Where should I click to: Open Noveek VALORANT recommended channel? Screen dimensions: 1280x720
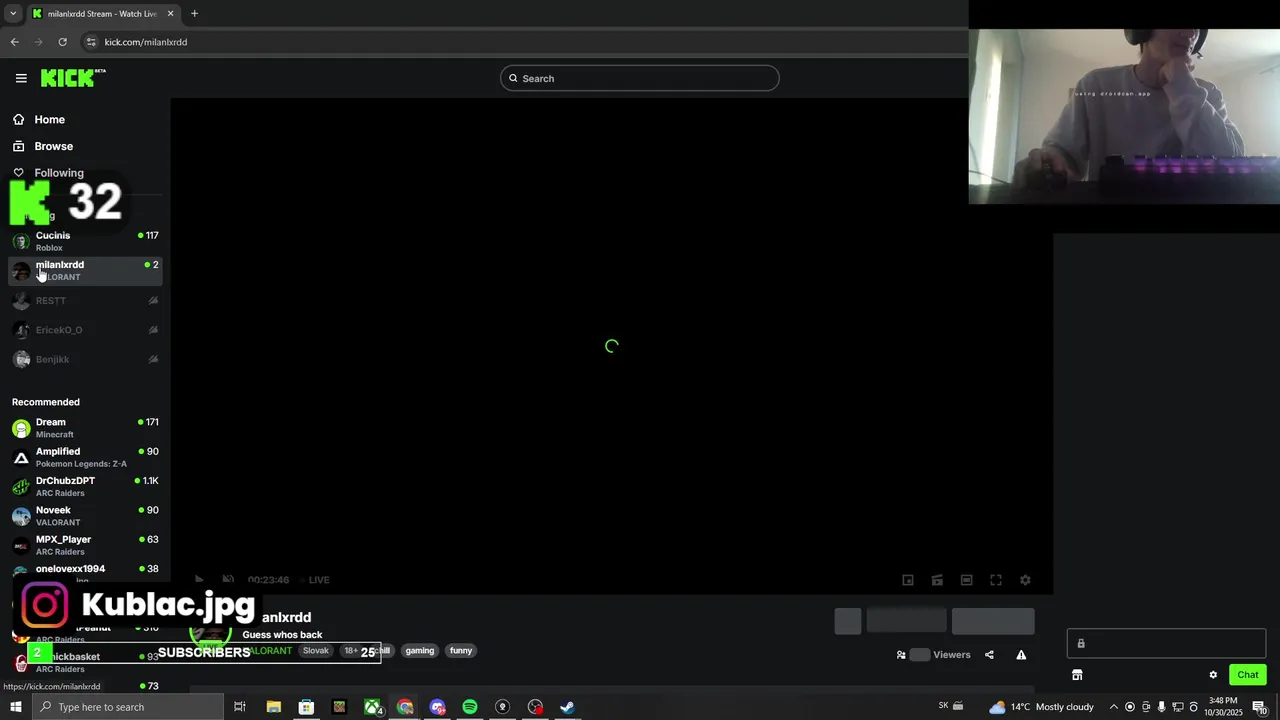[x=85, y=516]
